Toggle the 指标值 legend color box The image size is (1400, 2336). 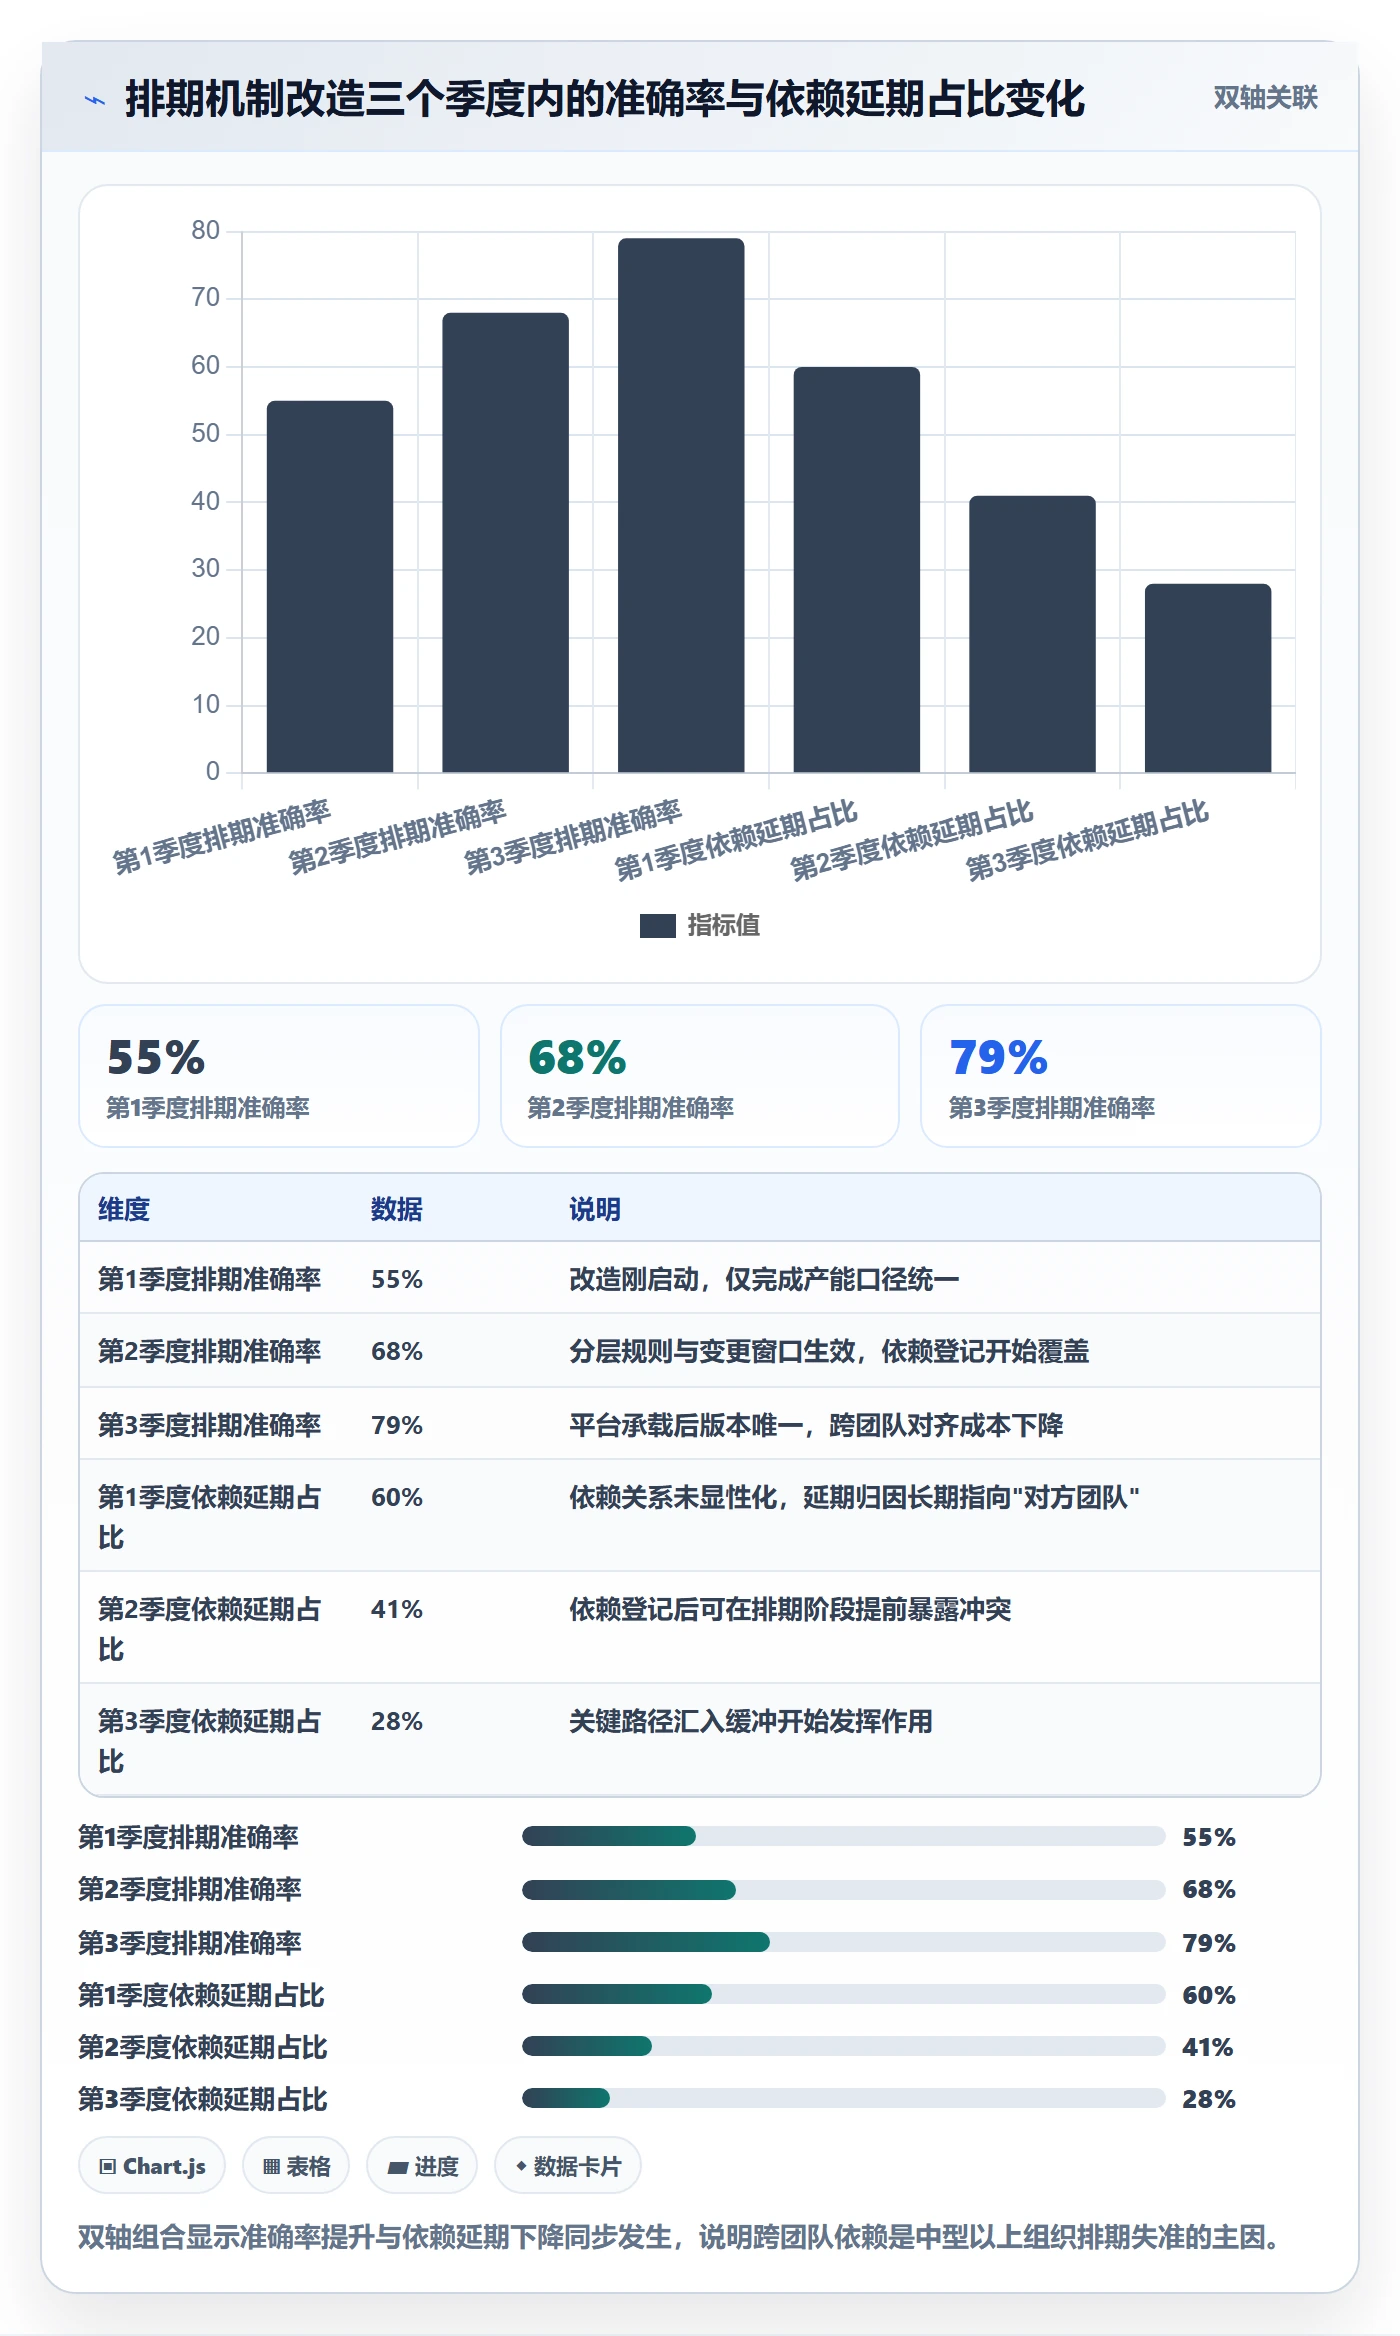coord(657,925)
